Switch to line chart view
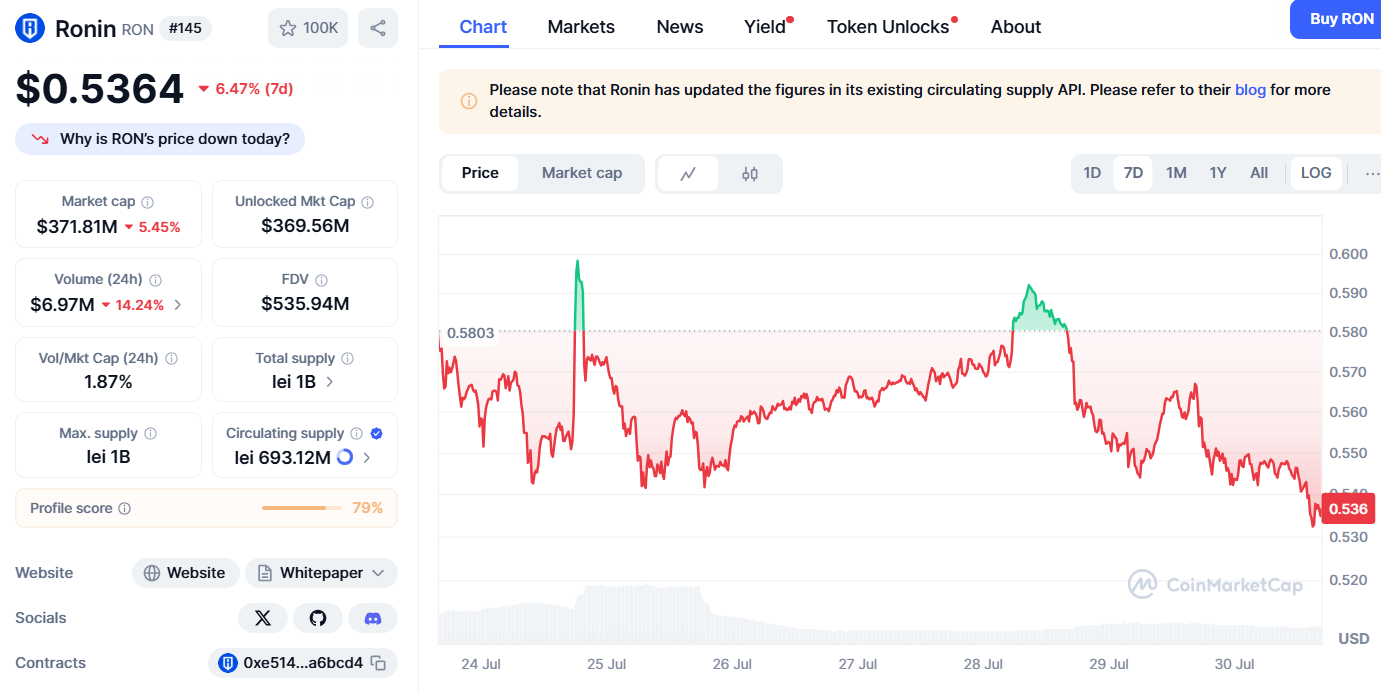Screen dimensions: 1381x692 point(688,173)
